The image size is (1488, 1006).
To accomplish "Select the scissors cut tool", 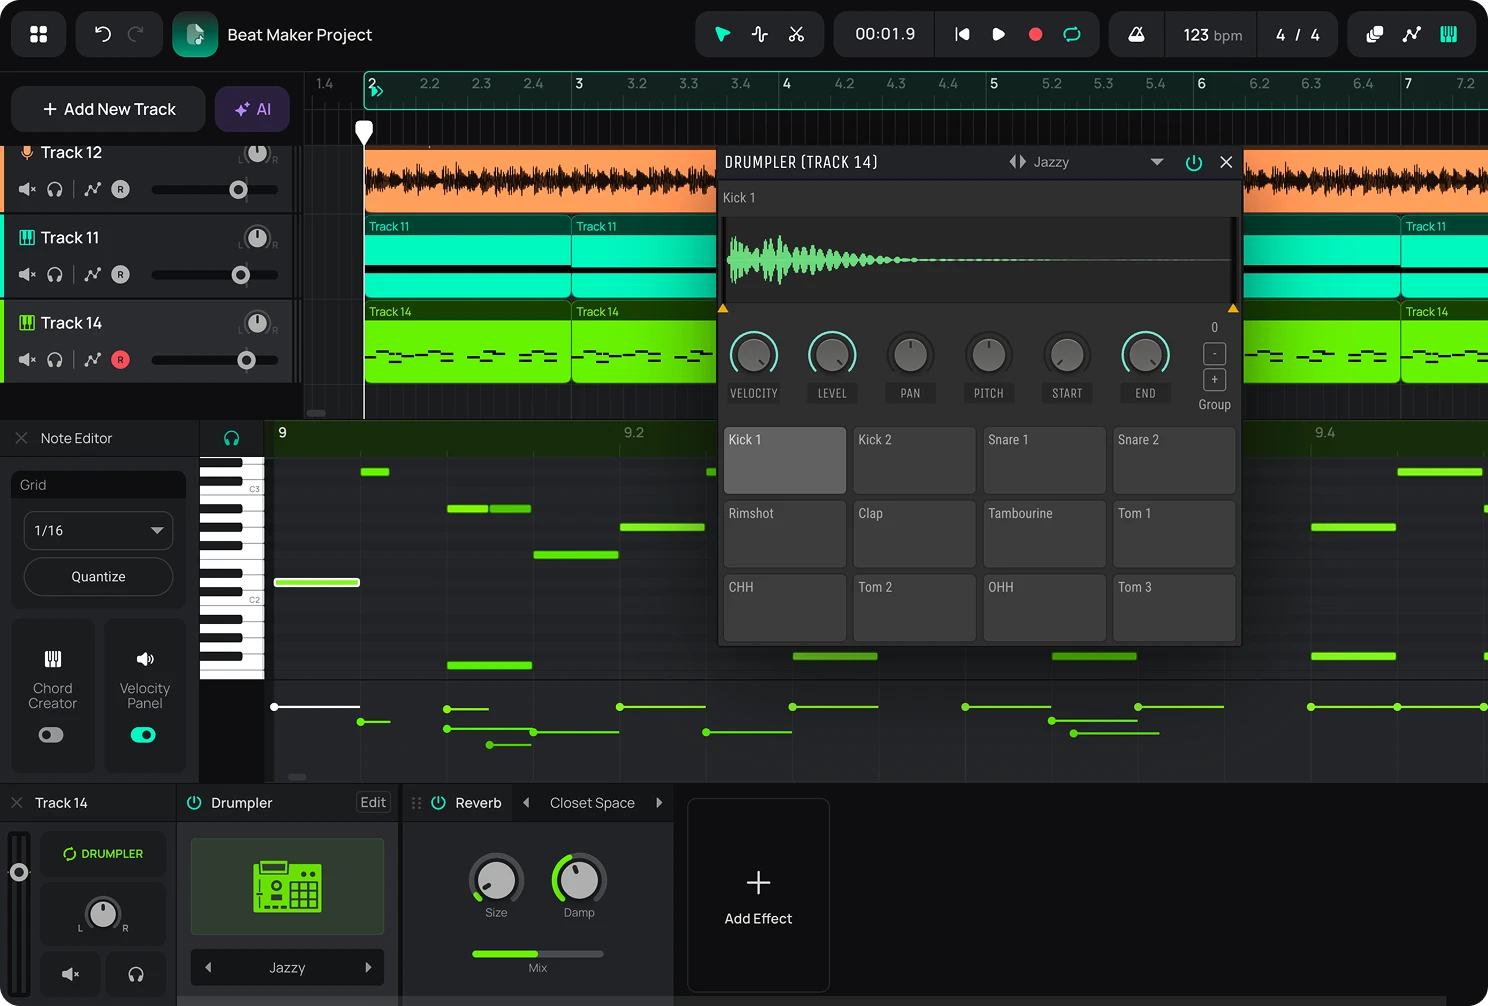I will [796, 34].
